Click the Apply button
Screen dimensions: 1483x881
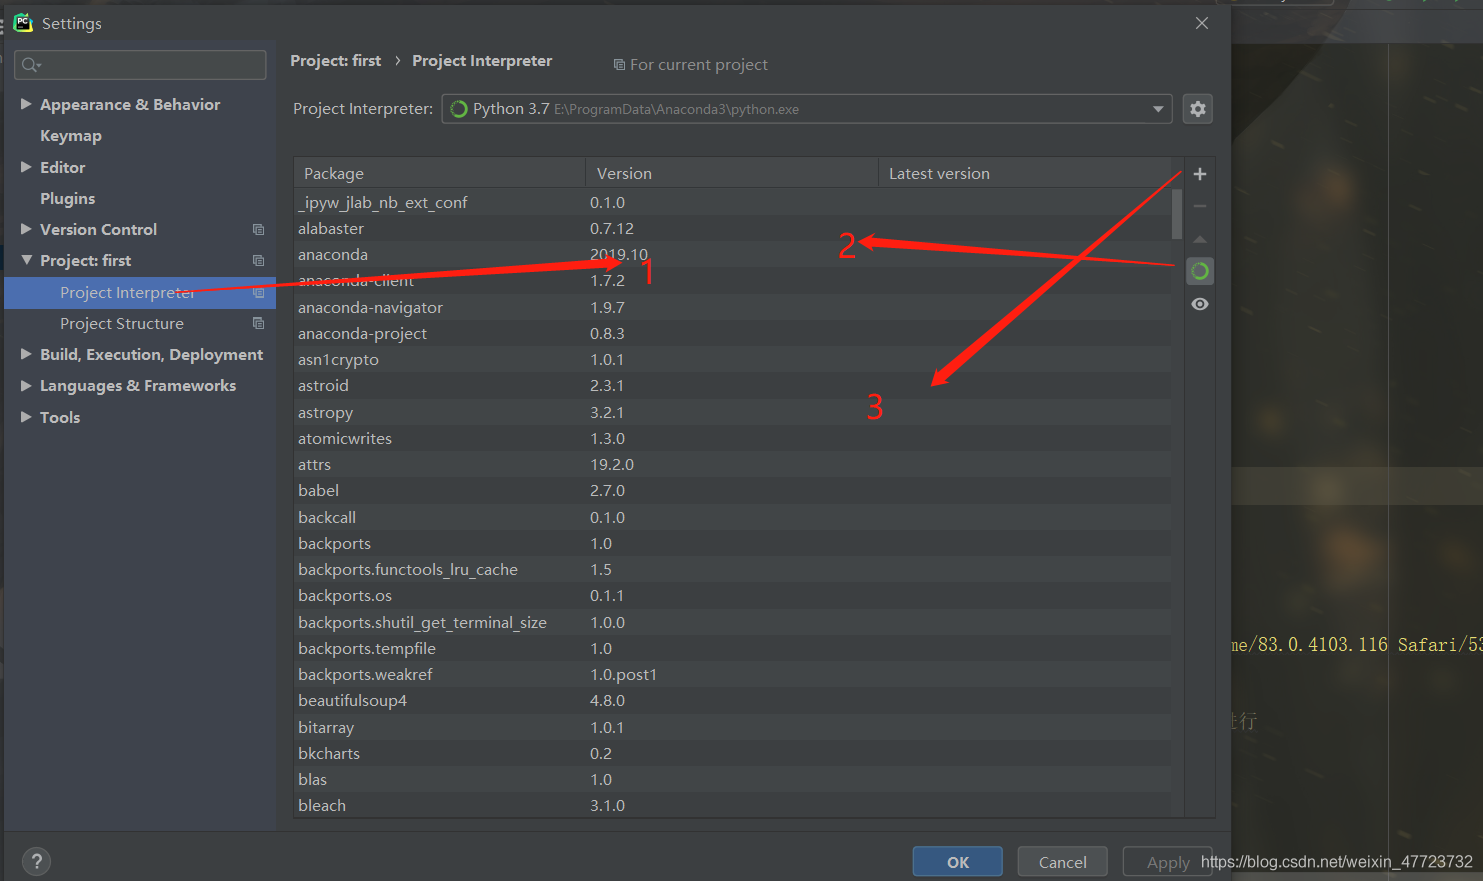pyautogui.click(x=1167, y=862)
